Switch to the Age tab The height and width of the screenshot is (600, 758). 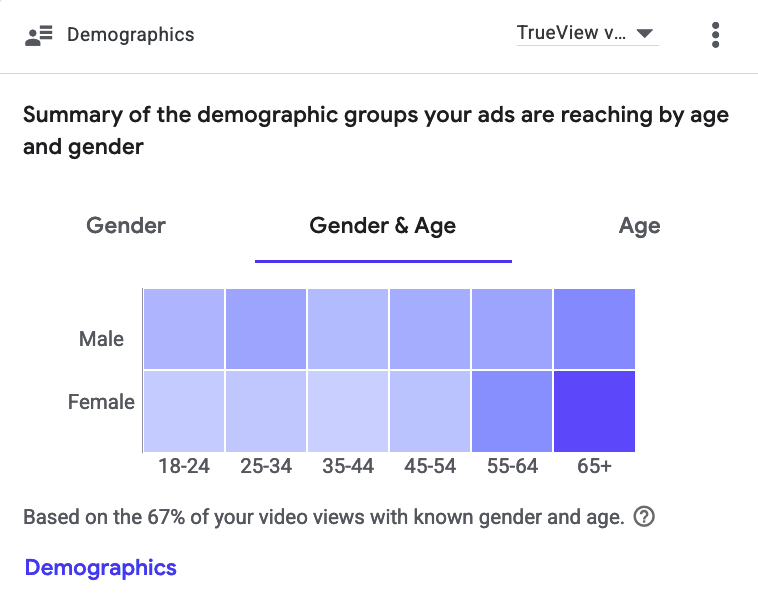click(639, 226)
